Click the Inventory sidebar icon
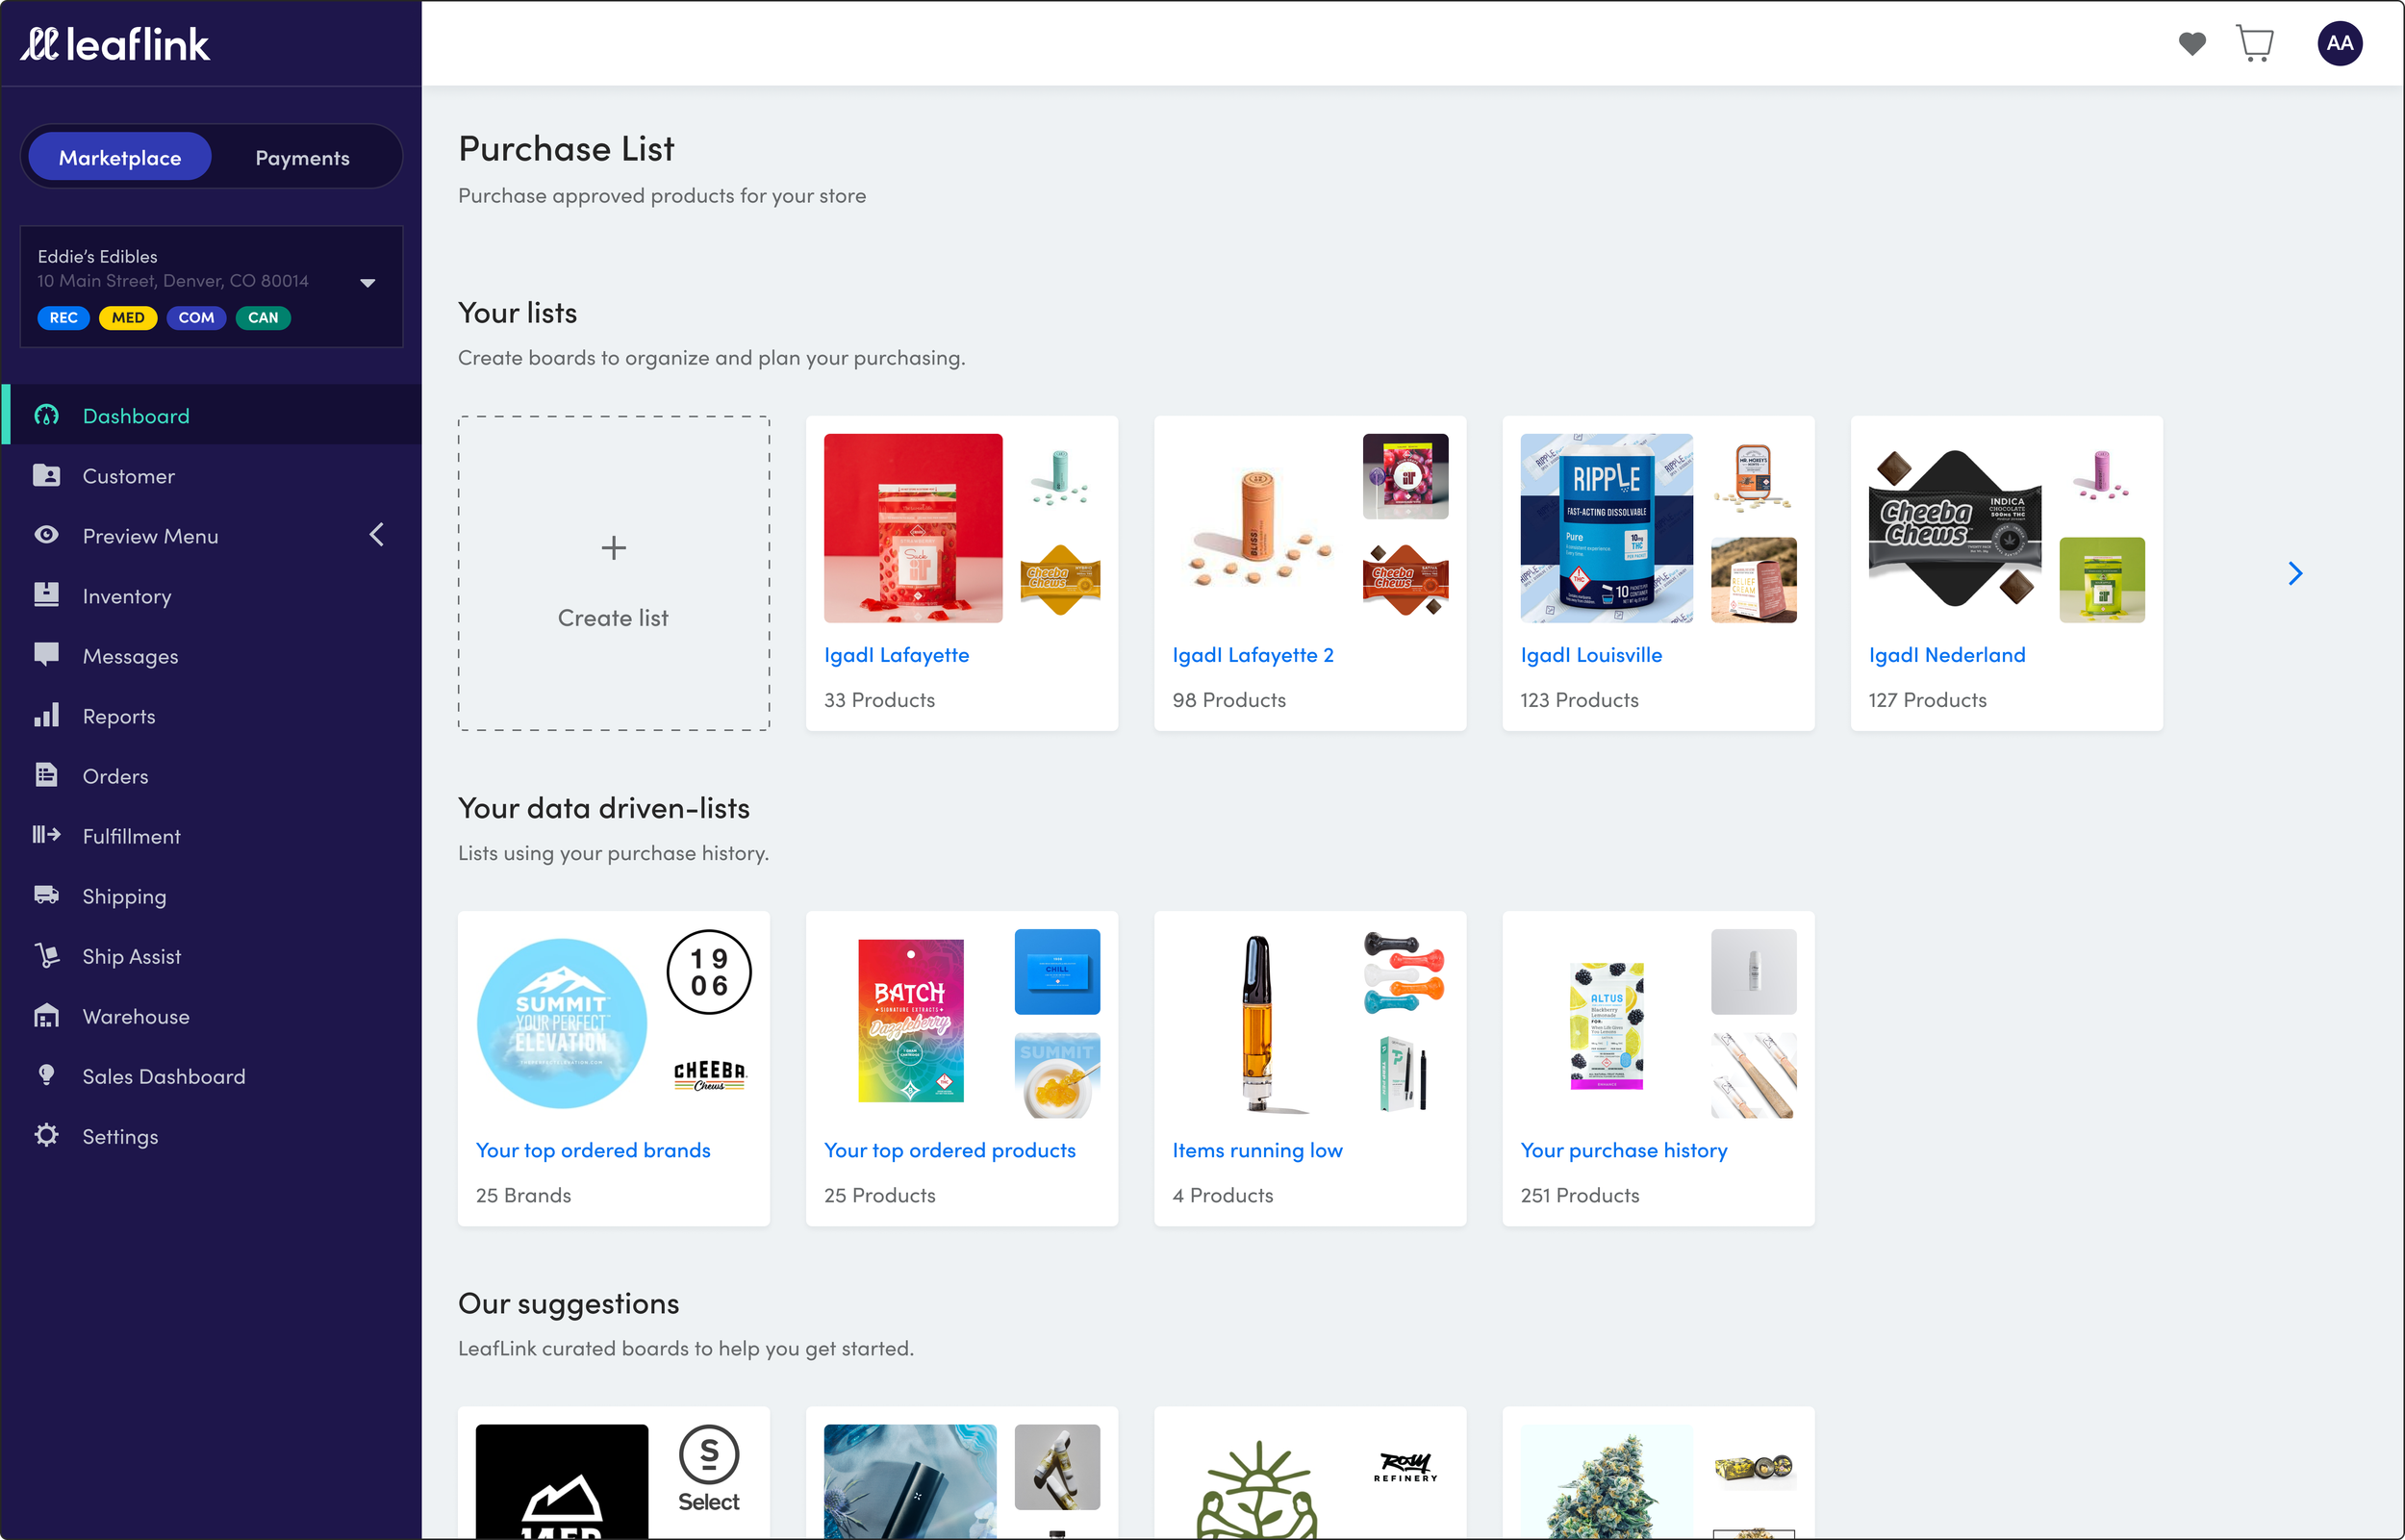 [x=46, y=595]
